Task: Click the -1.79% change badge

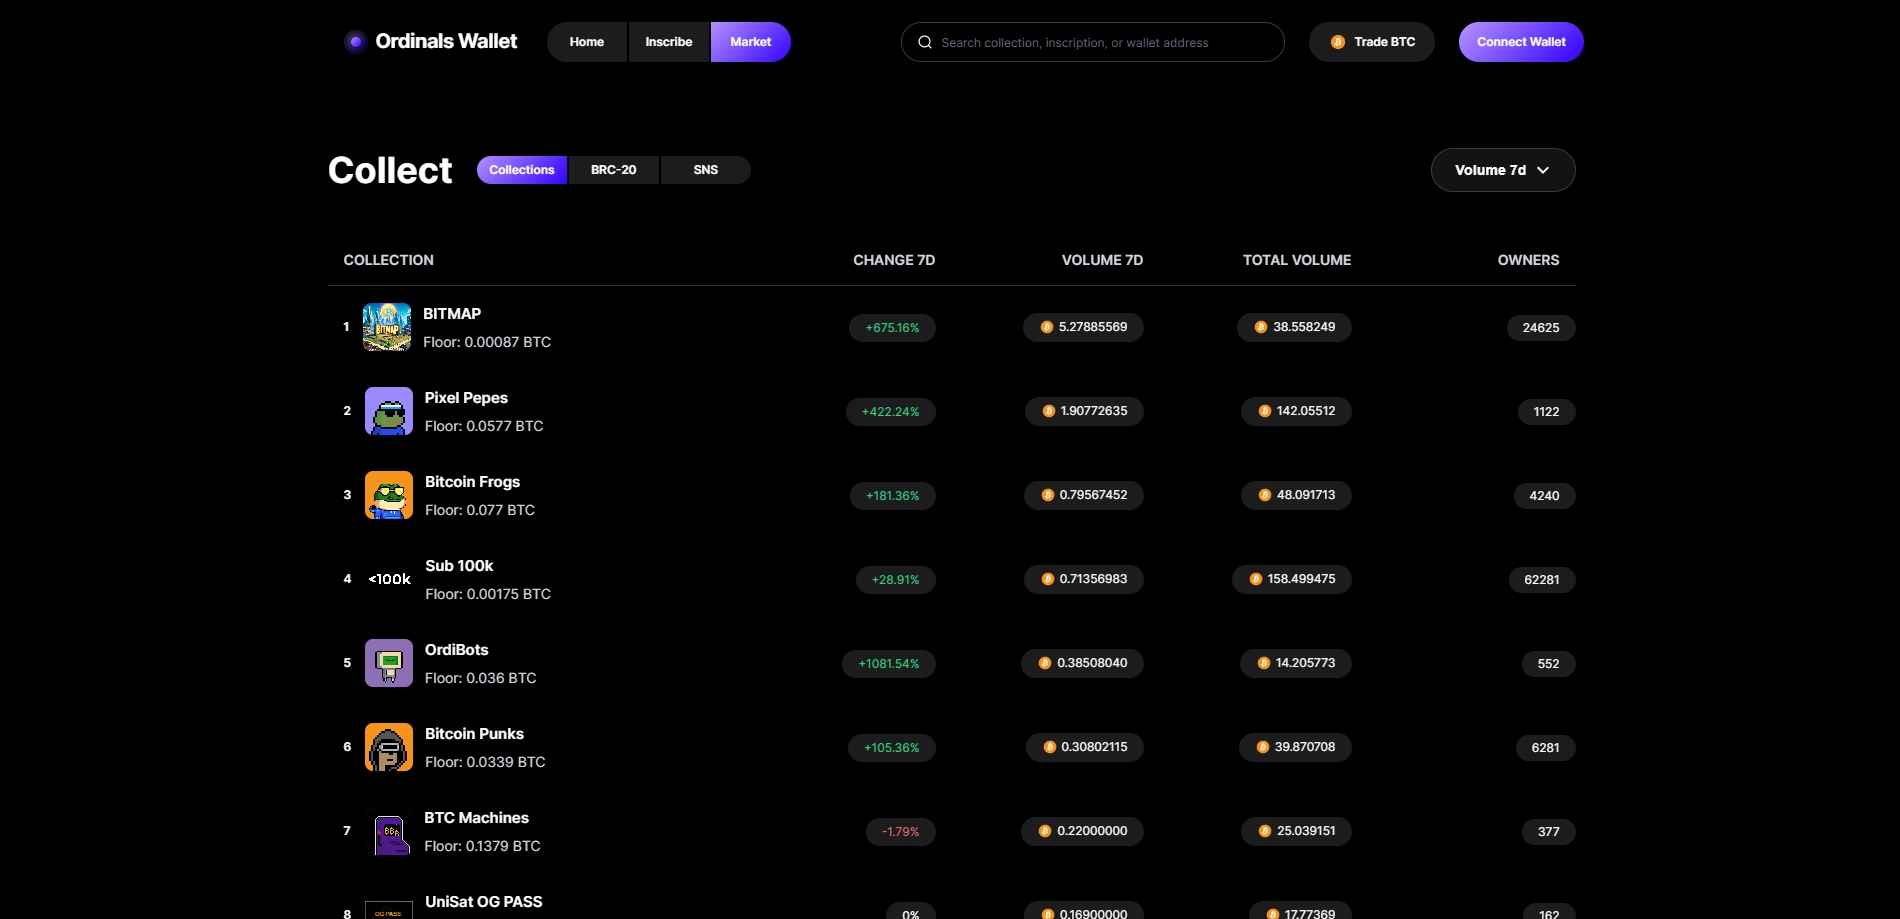Action: (901, 831)
